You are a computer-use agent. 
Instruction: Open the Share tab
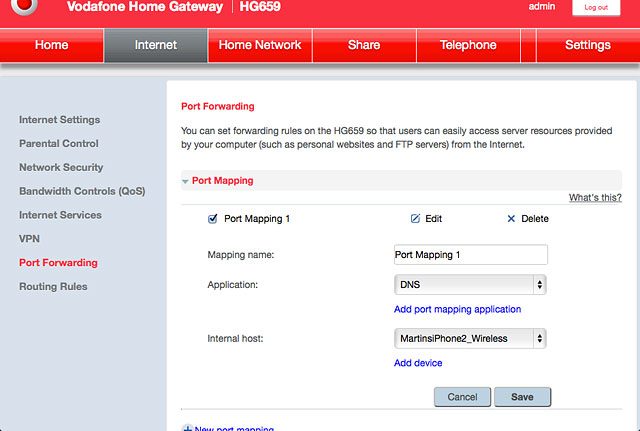pos(364,45)
